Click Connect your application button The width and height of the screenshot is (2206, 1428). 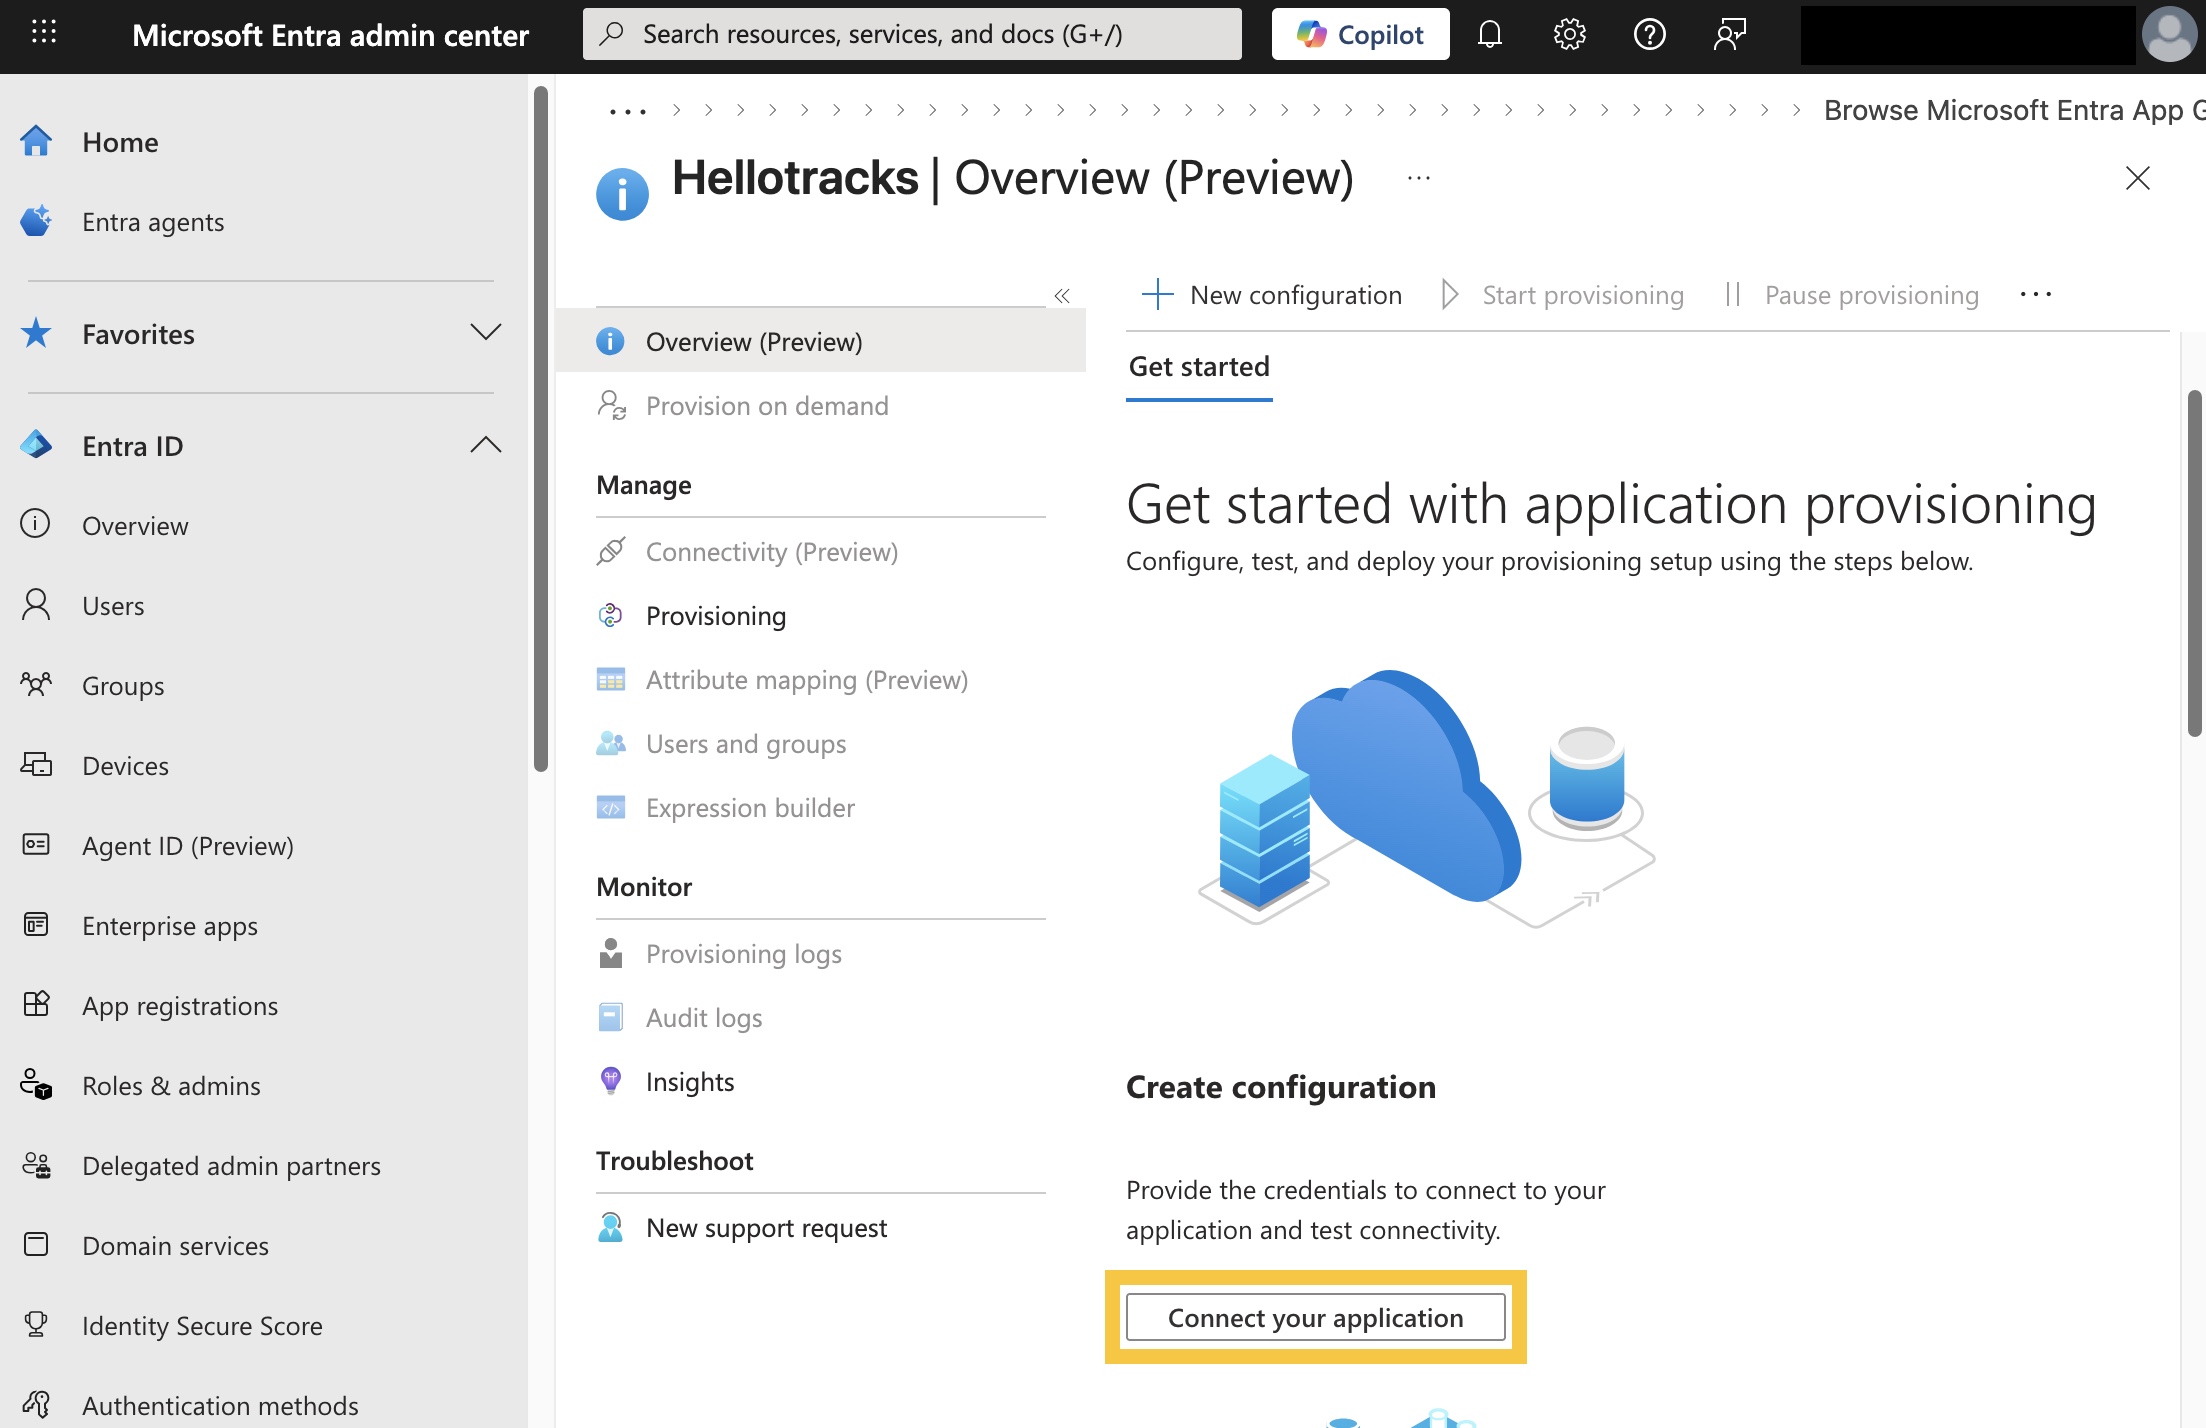point(1315,1318)
